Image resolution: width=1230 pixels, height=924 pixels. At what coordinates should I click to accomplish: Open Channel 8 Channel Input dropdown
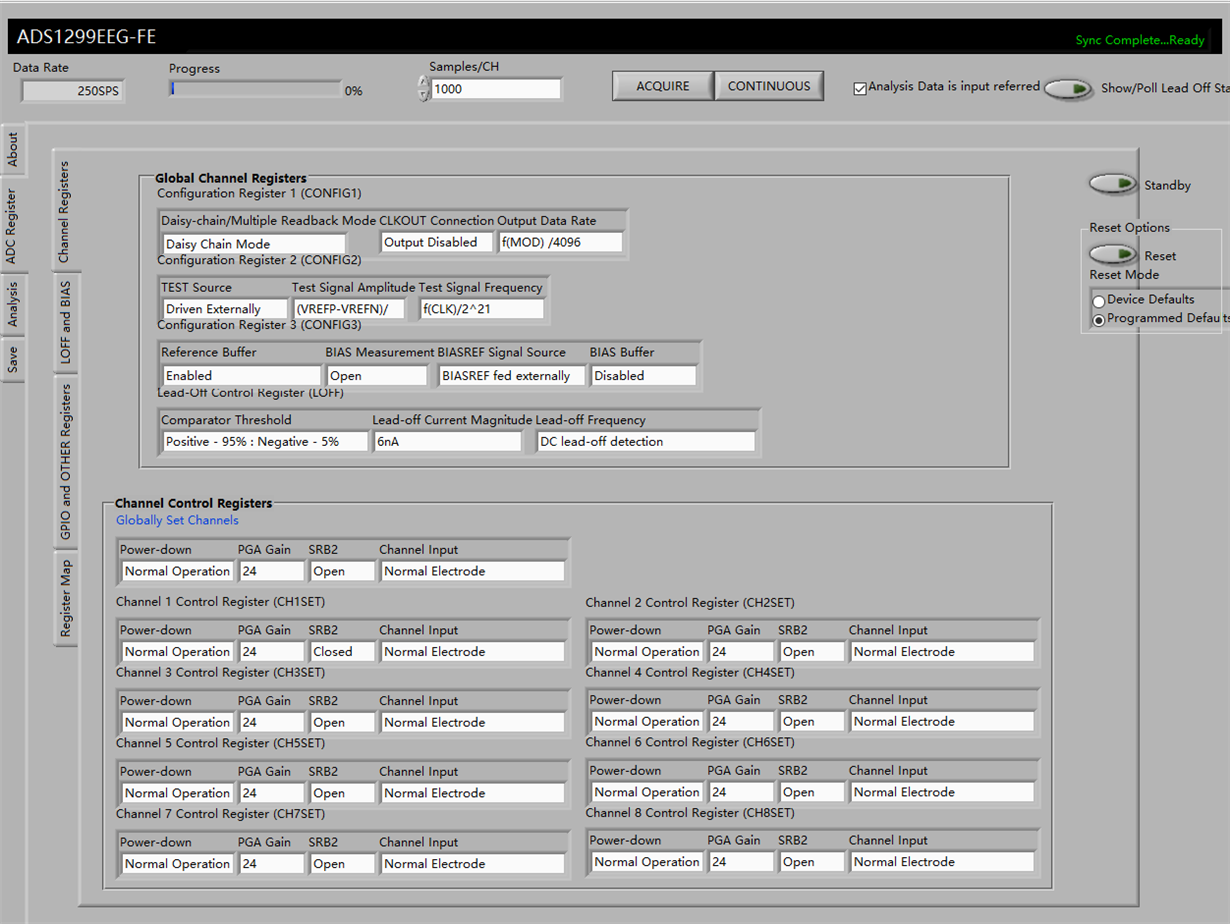(x=943, y=862)
